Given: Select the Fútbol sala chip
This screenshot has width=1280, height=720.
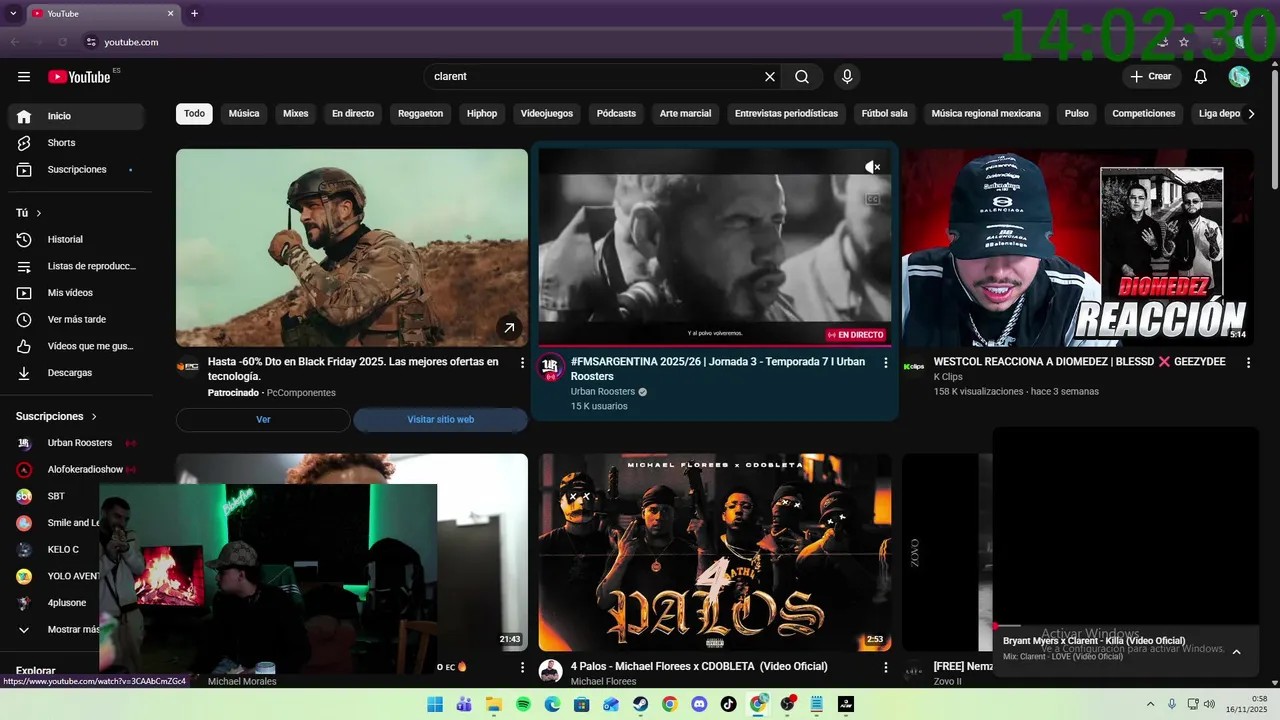Looking at the screenshot, I should (885, 114).
